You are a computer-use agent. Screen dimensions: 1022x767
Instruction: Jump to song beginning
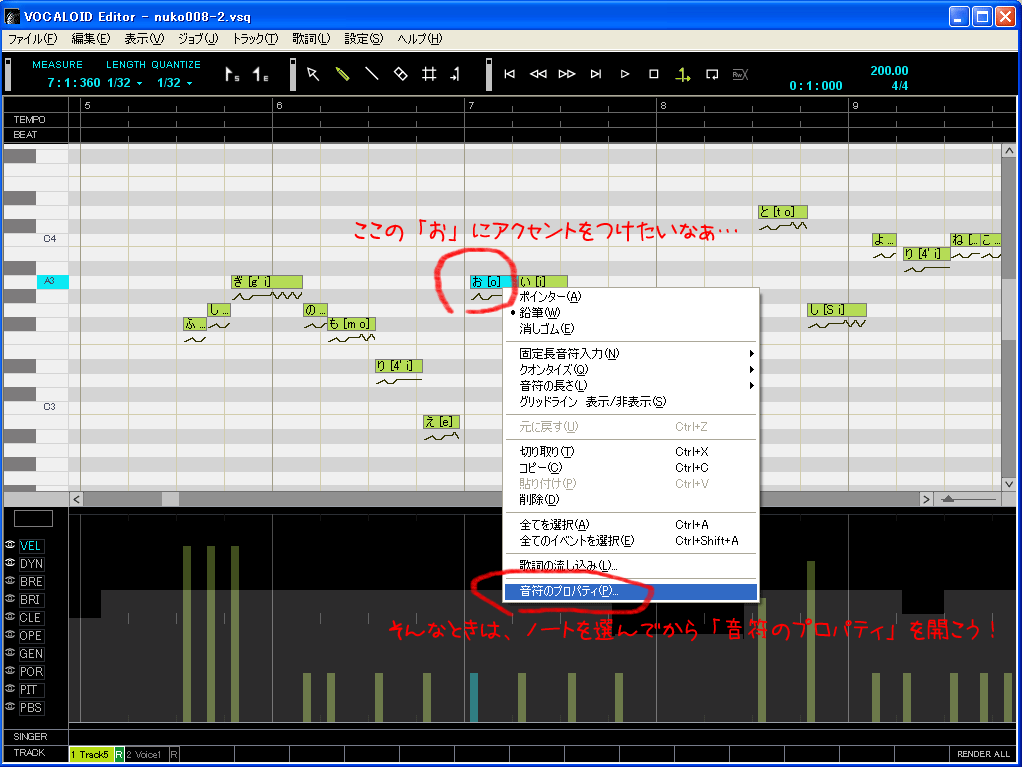510,74
